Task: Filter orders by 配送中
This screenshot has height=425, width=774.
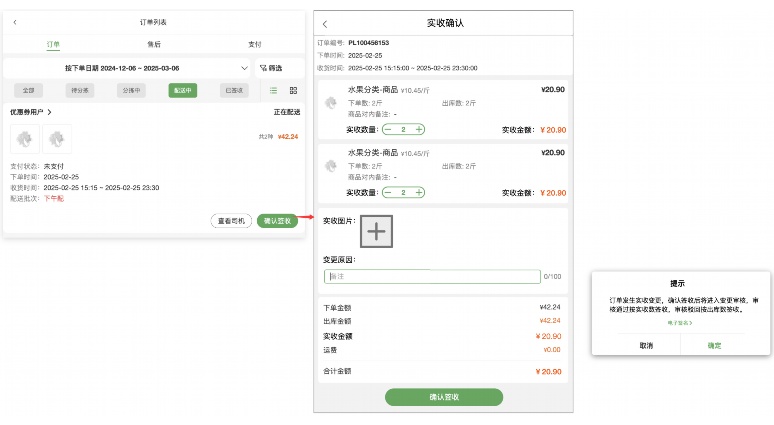Action: click(x=183, y=90)
